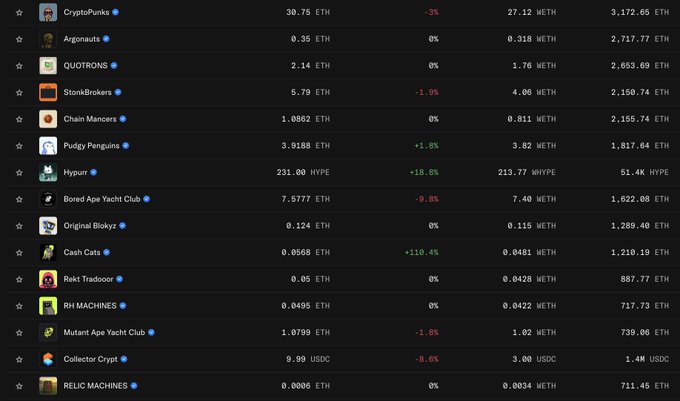This screenshot has height=401, width=680.
Task: Click the Pudgy Penguins verified badge
Action: (126, 146)
